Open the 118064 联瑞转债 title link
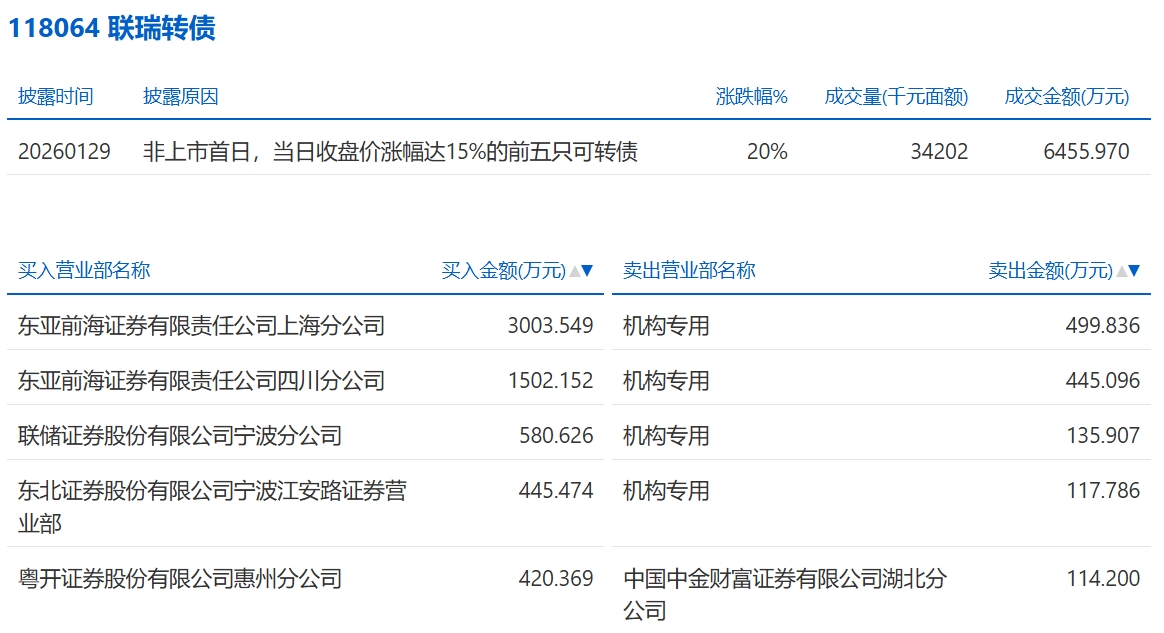1164x633 pixels. coord(112,28)
